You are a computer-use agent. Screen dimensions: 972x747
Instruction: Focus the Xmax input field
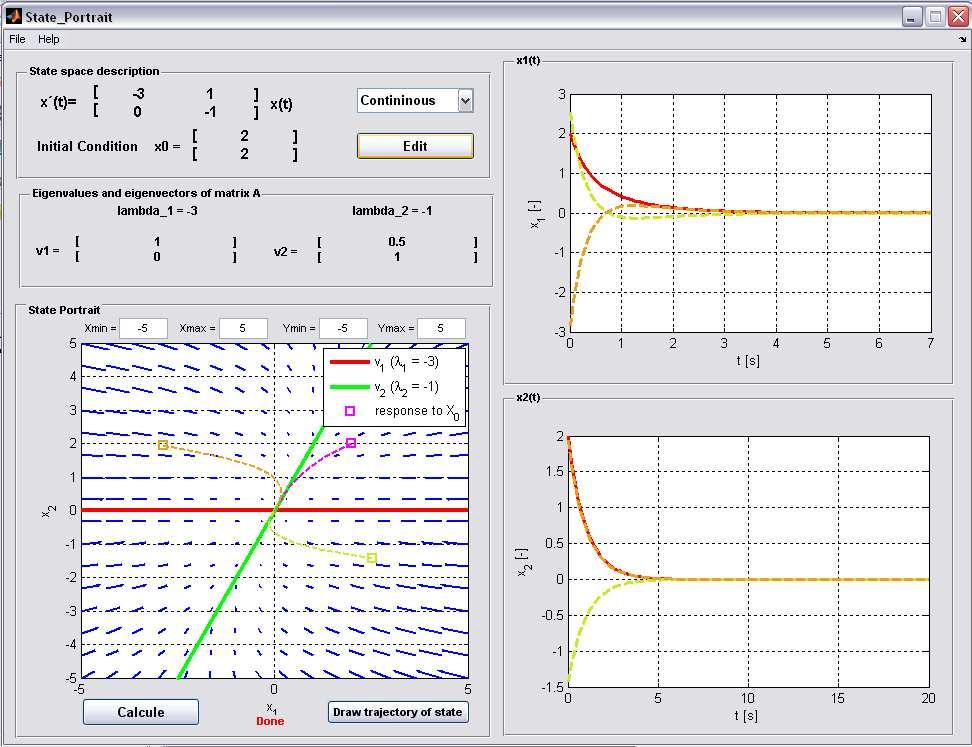pyautogui.click(x=243, y=329)
